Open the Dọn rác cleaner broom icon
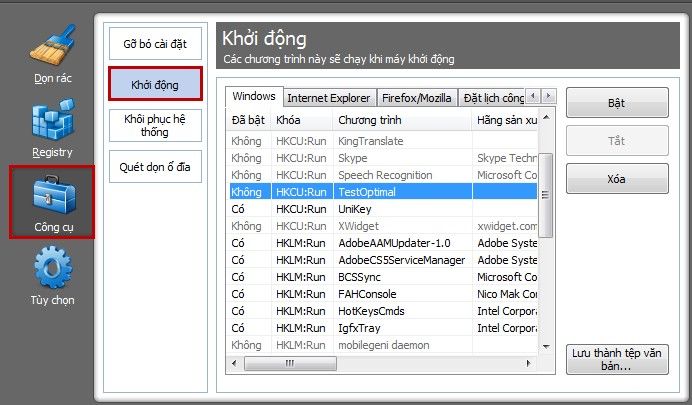 (53, 44)
